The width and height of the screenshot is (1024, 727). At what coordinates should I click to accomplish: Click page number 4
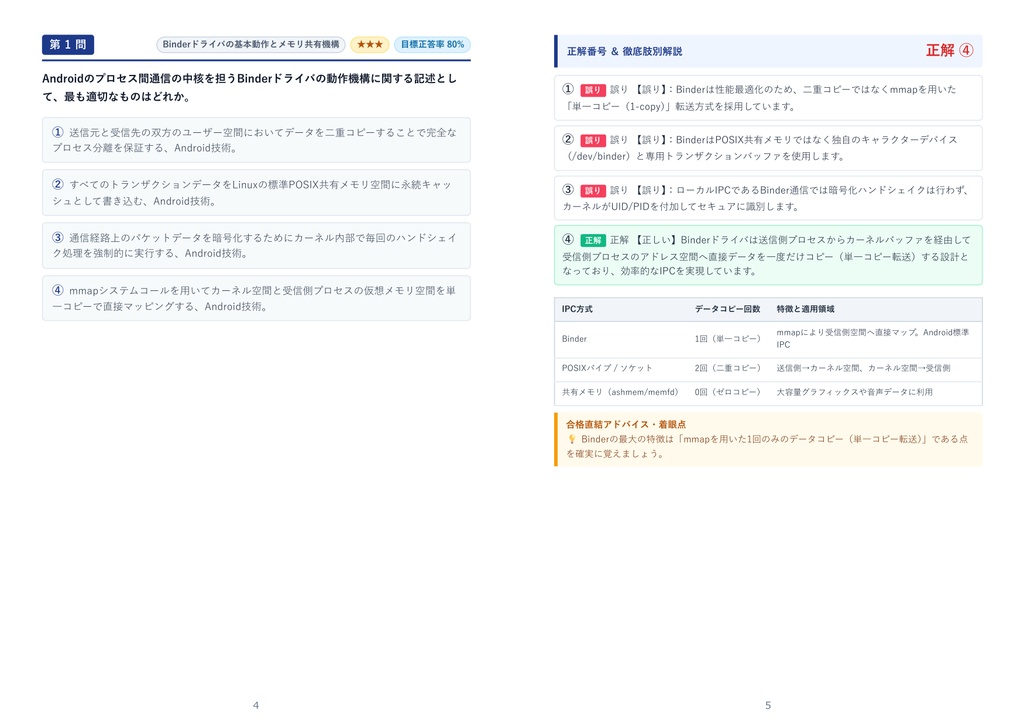pyautogui.click(x=256, y=705)
